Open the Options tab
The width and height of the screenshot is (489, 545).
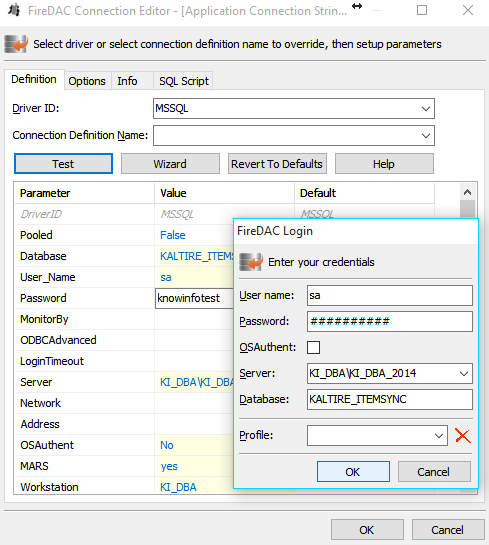[x=87, y=81]
